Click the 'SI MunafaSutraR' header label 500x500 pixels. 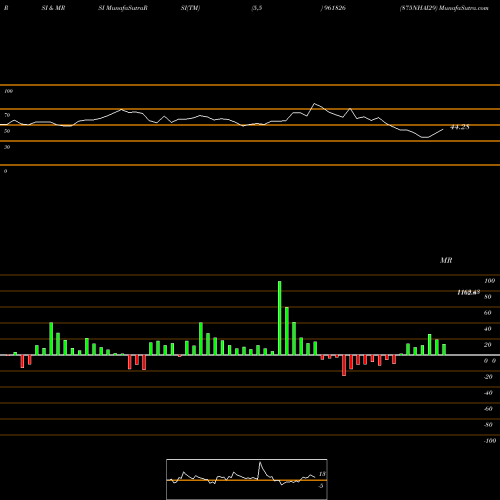(123, 8)
